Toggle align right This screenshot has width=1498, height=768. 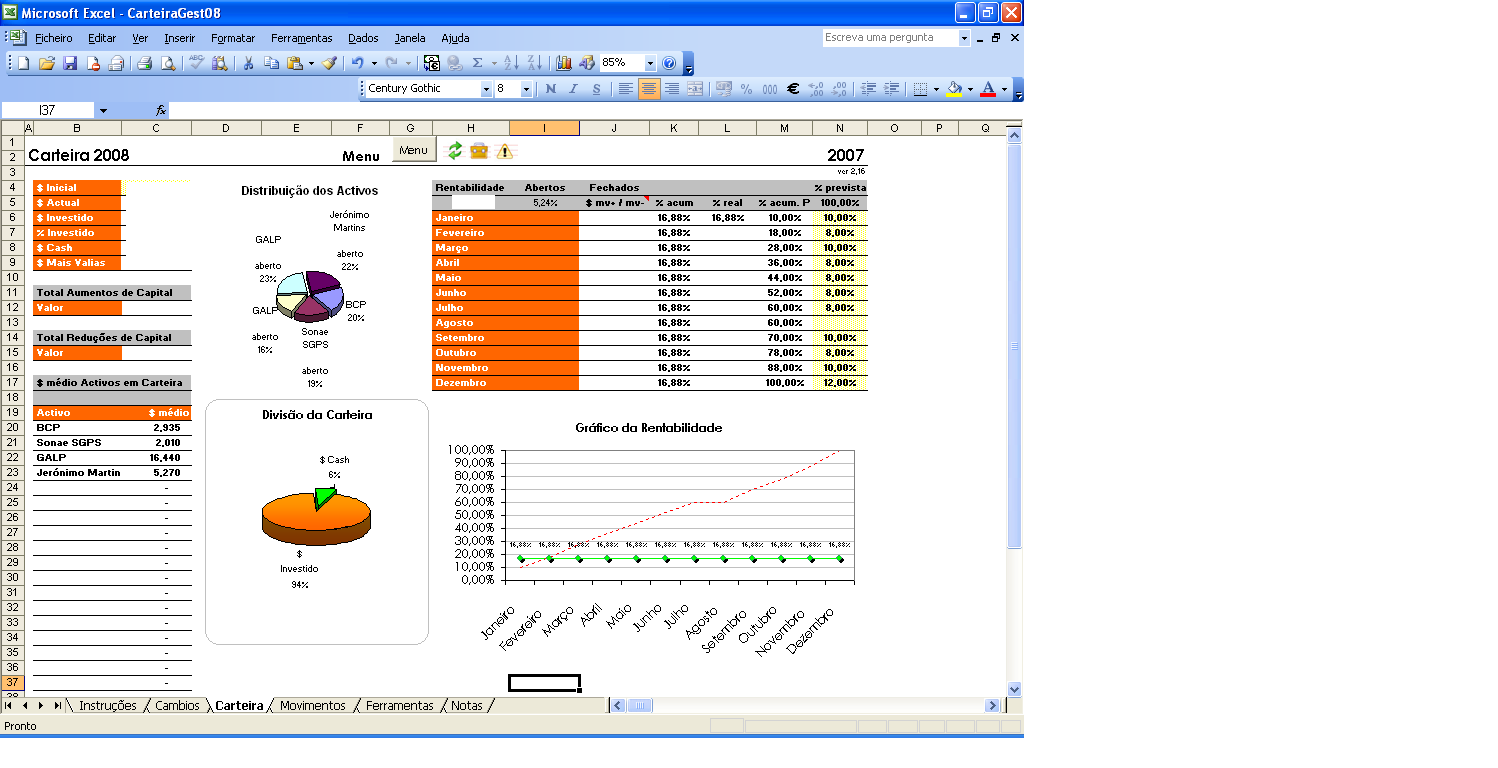tap(672, 89)
